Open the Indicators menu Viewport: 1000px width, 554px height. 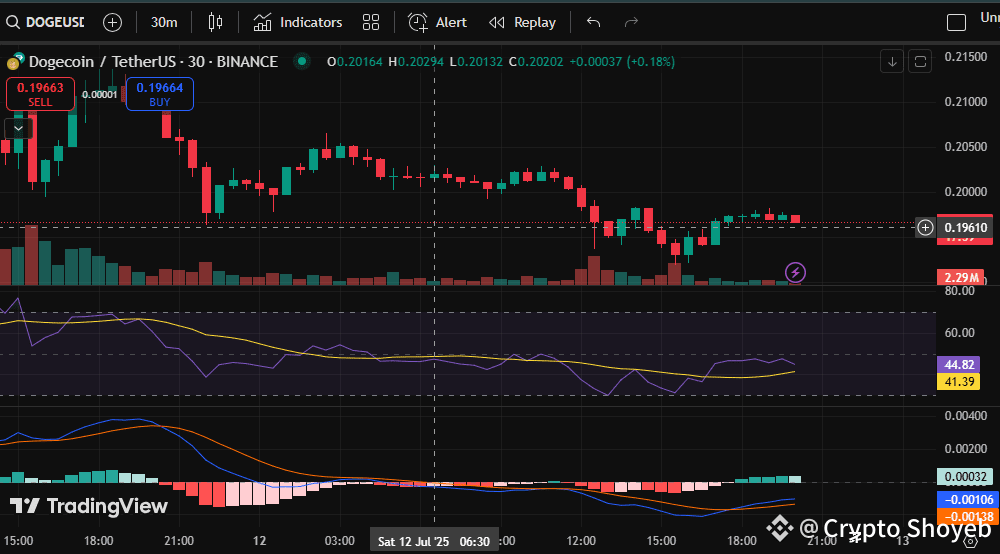pos(297,22)
